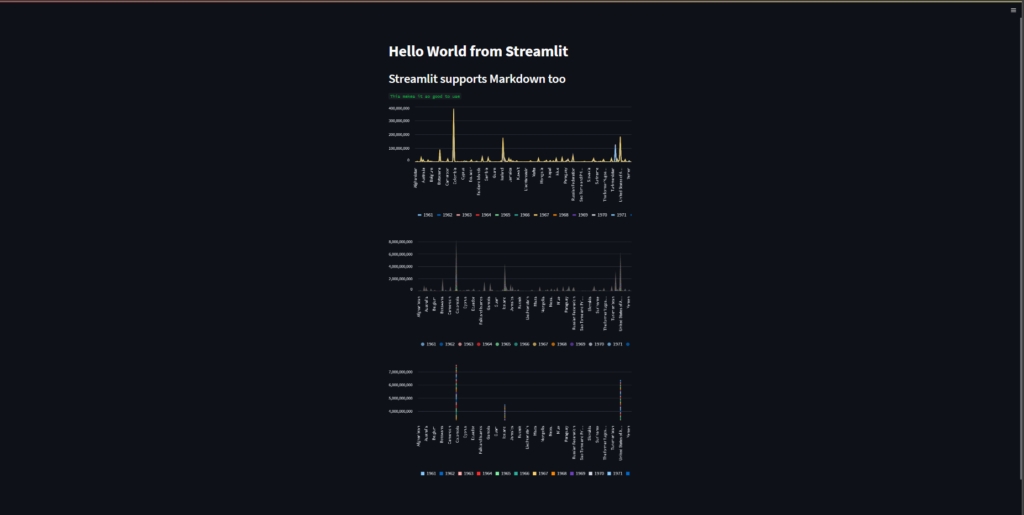The width and height of the screenshot is (1024, 515).
Task: Pick 1970 square in bar chart legend
Action: [x=591, y=473]
